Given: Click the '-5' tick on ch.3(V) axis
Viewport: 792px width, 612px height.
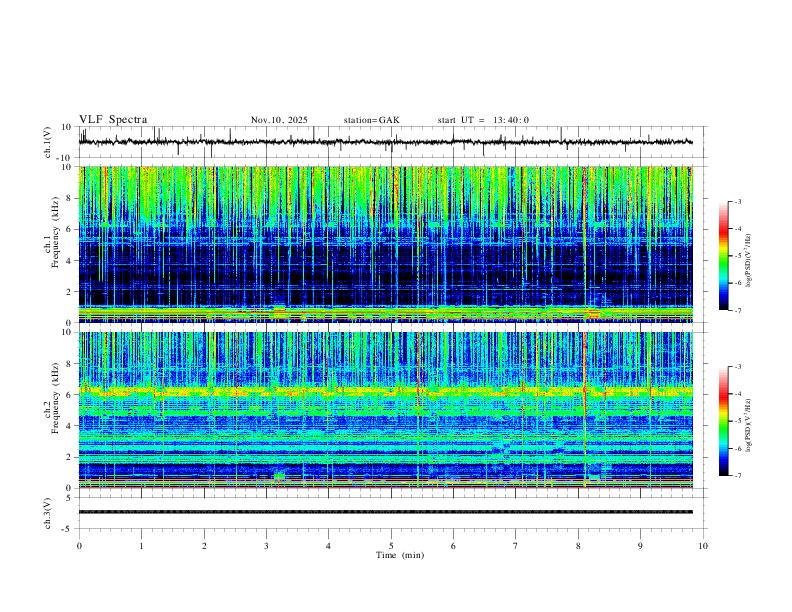Looking at the screenshot, I should [x=68, y=529].
